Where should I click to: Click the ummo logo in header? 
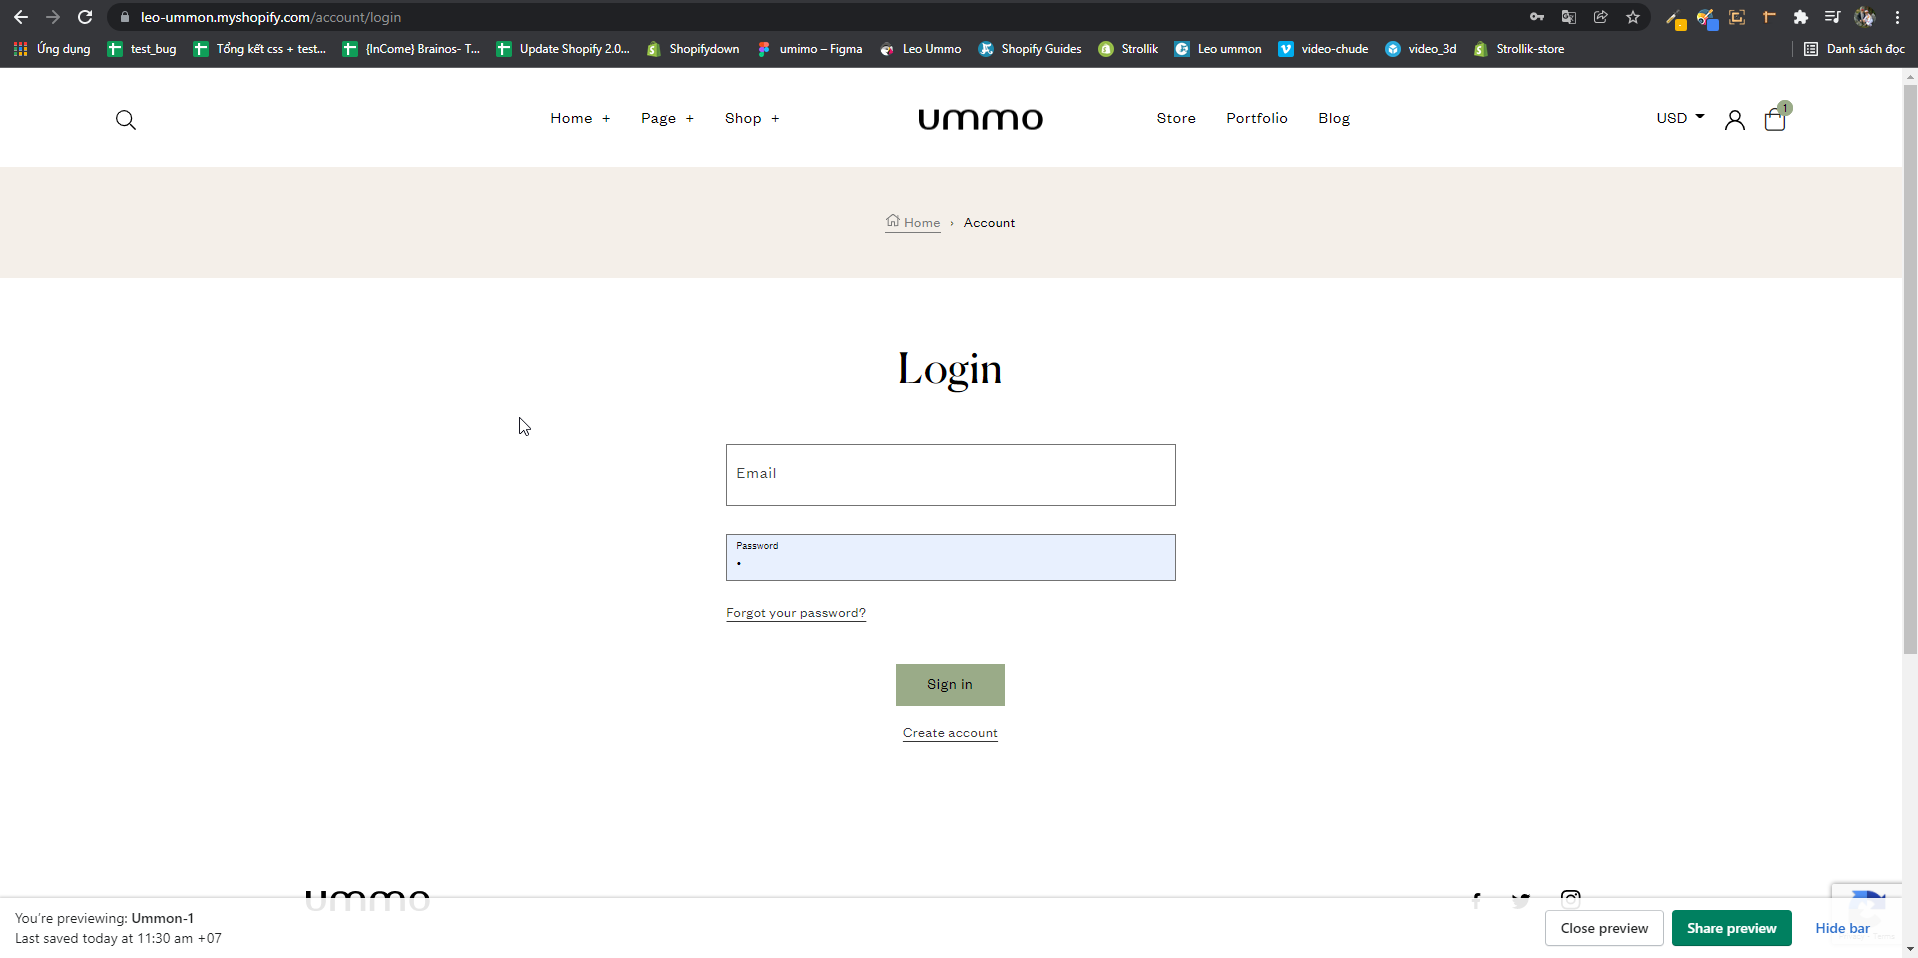point(980,119)
